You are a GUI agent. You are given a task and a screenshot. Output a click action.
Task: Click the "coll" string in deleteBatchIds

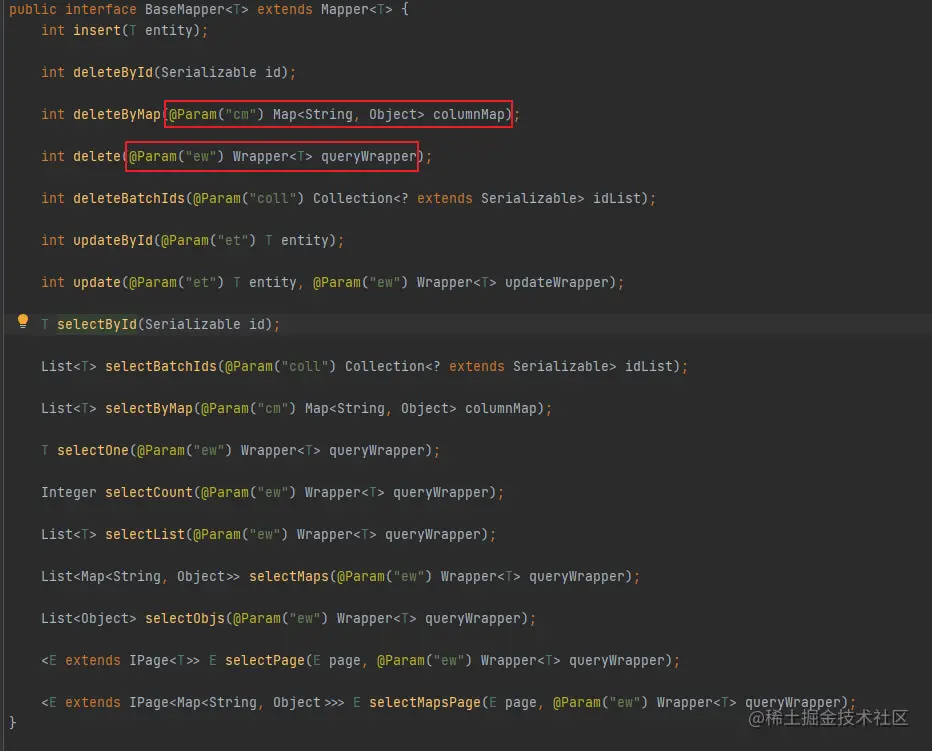273,198
